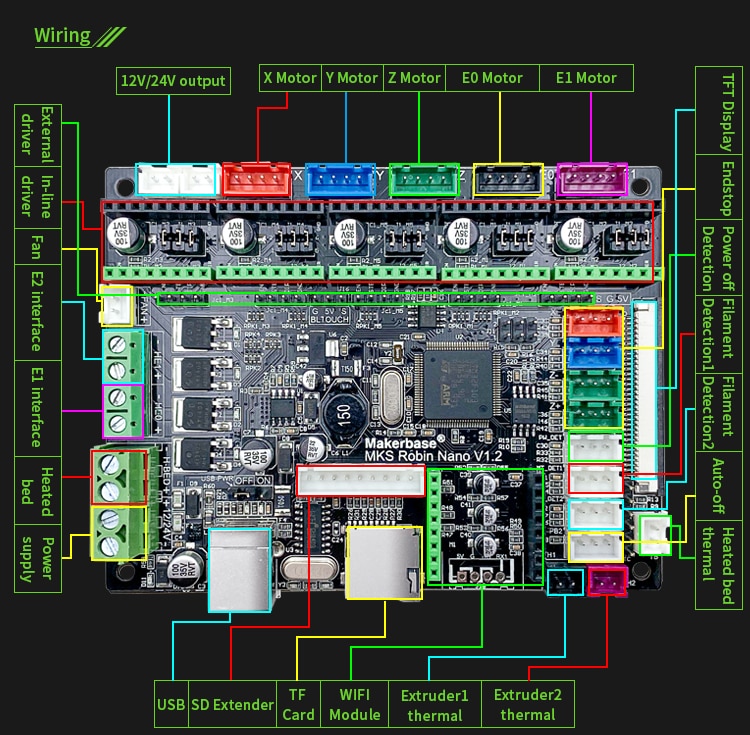750x735 pixels.
Task: Click the purple E1 Motor connector
Action: pyautogui.click(x=592, y=179)
